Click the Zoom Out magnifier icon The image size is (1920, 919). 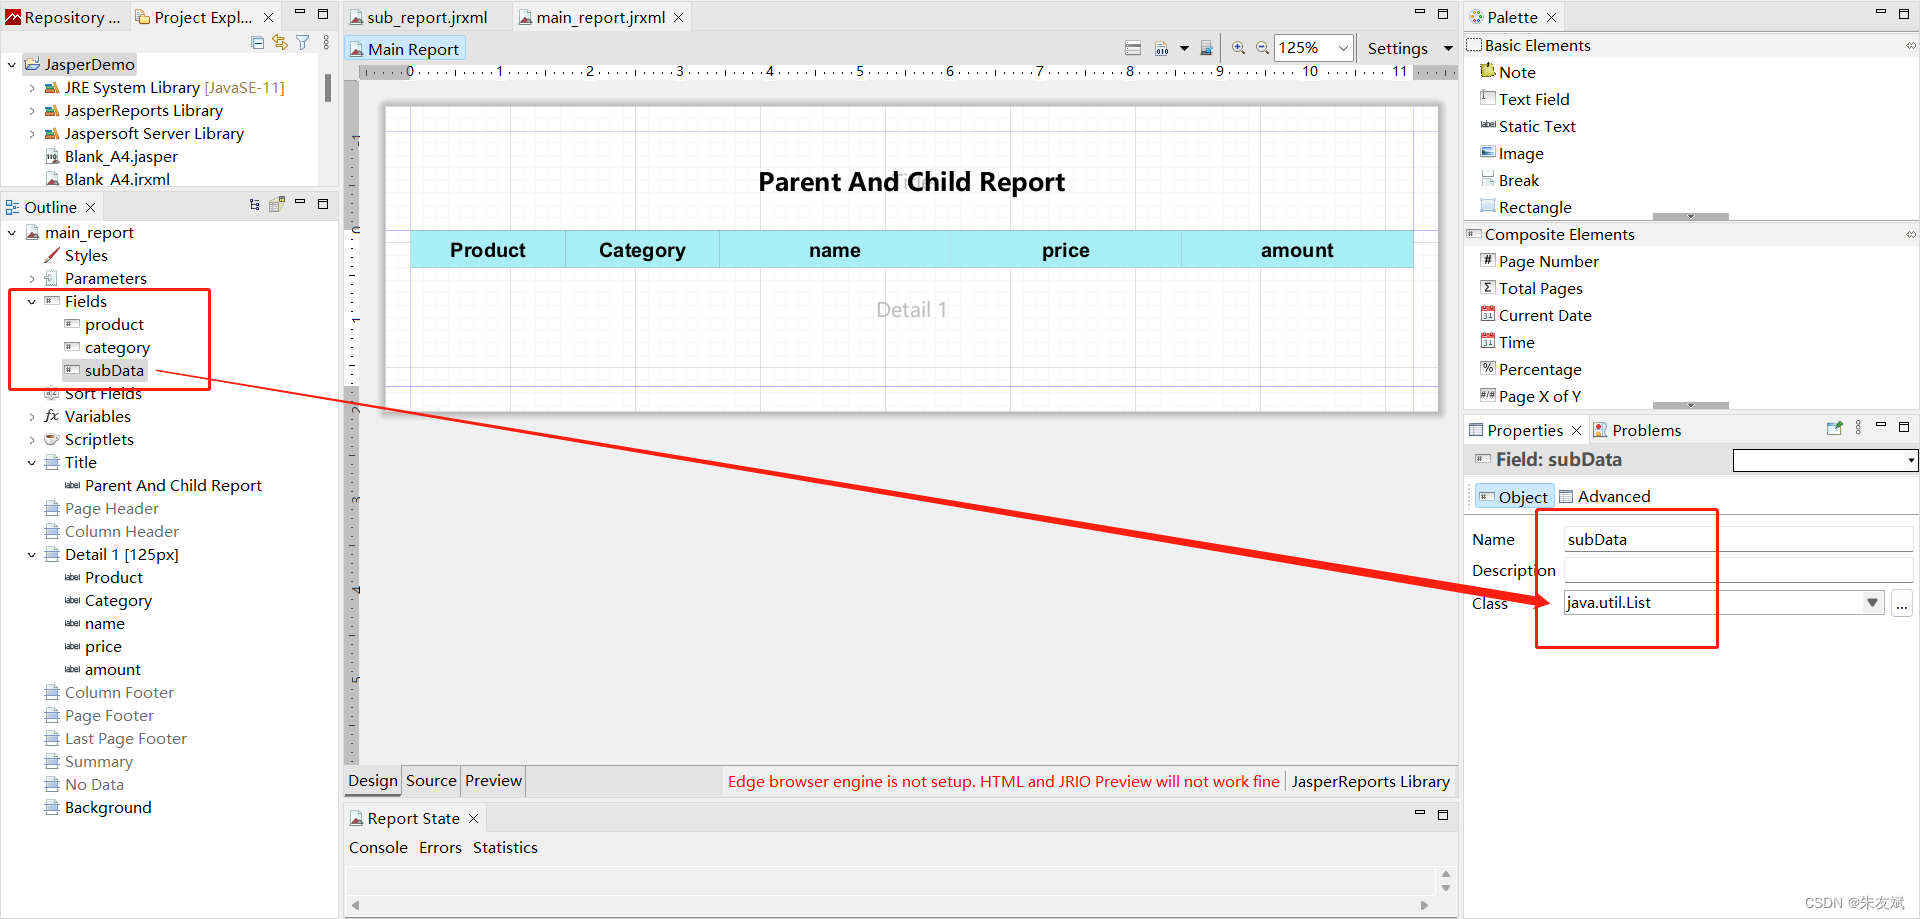click(1261, 47)
